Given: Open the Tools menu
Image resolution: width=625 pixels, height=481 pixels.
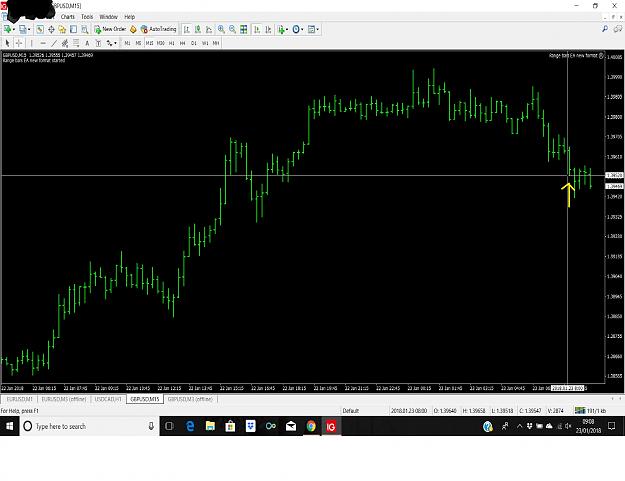Looking at the screenshot, I should click(87, 17).
